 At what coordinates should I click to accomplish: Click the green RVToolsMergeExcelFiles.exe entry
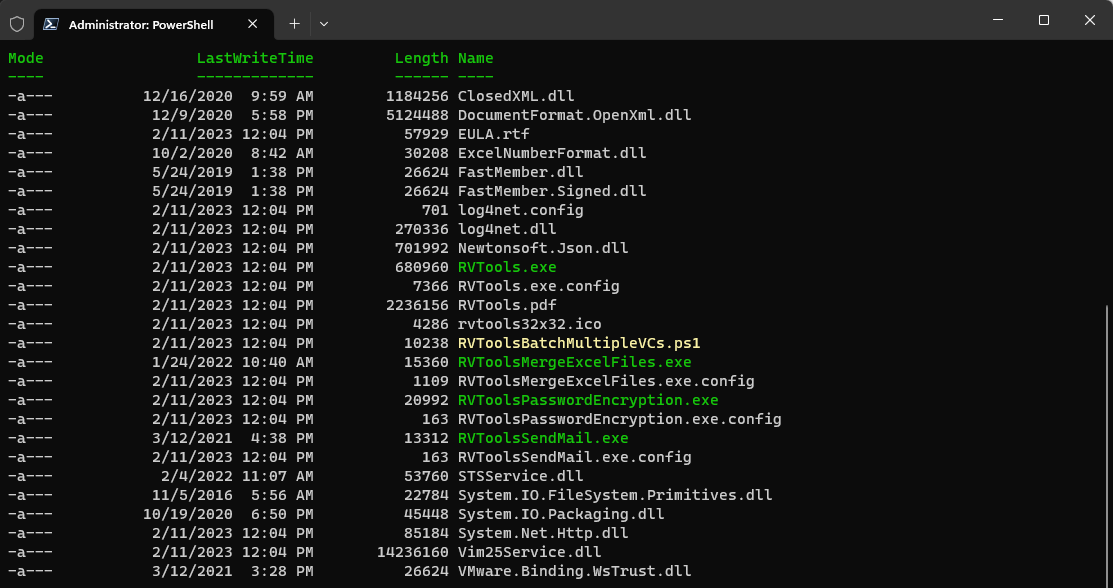coord(574,363)
